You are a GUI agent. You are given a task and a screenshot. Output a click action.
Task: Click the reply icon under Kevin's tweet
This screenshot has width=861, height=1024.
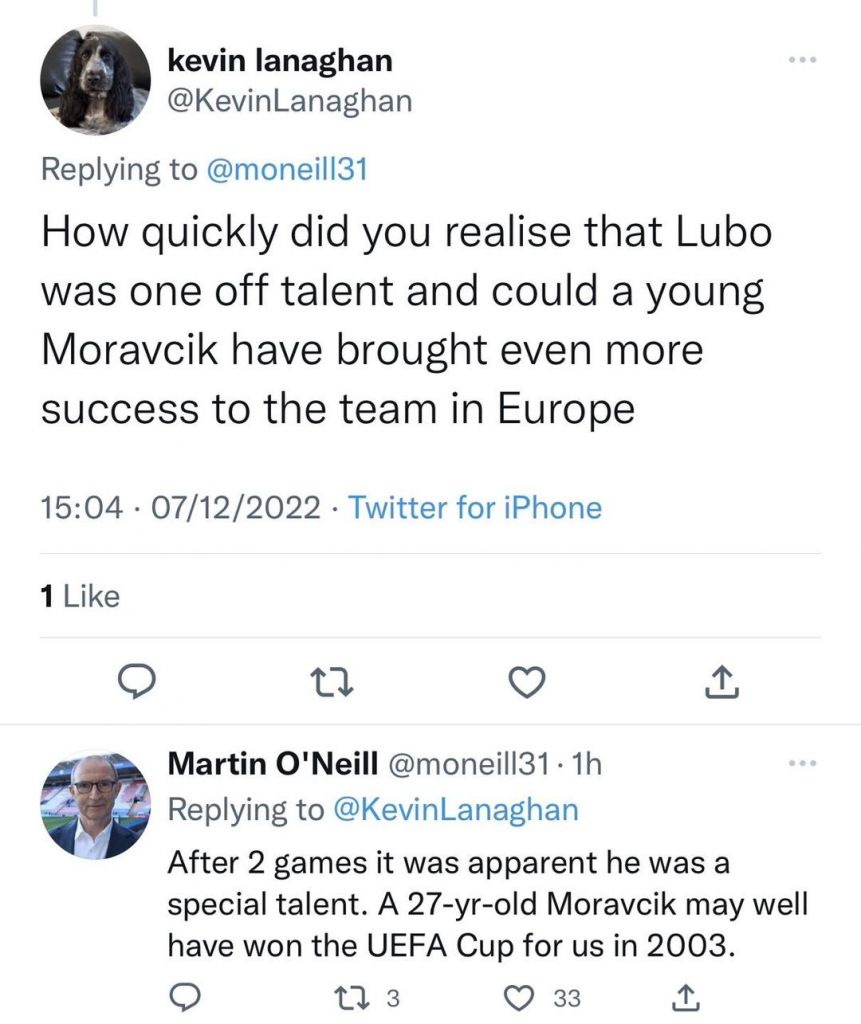[134, 681]
